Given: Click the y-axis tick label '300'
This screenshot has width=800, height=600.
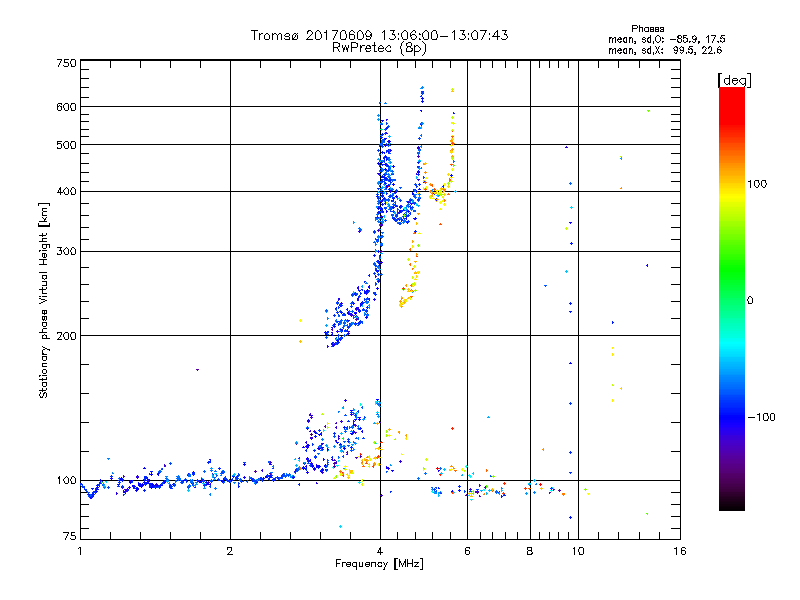Looking at the screenshot, I should tap(67, 252).
